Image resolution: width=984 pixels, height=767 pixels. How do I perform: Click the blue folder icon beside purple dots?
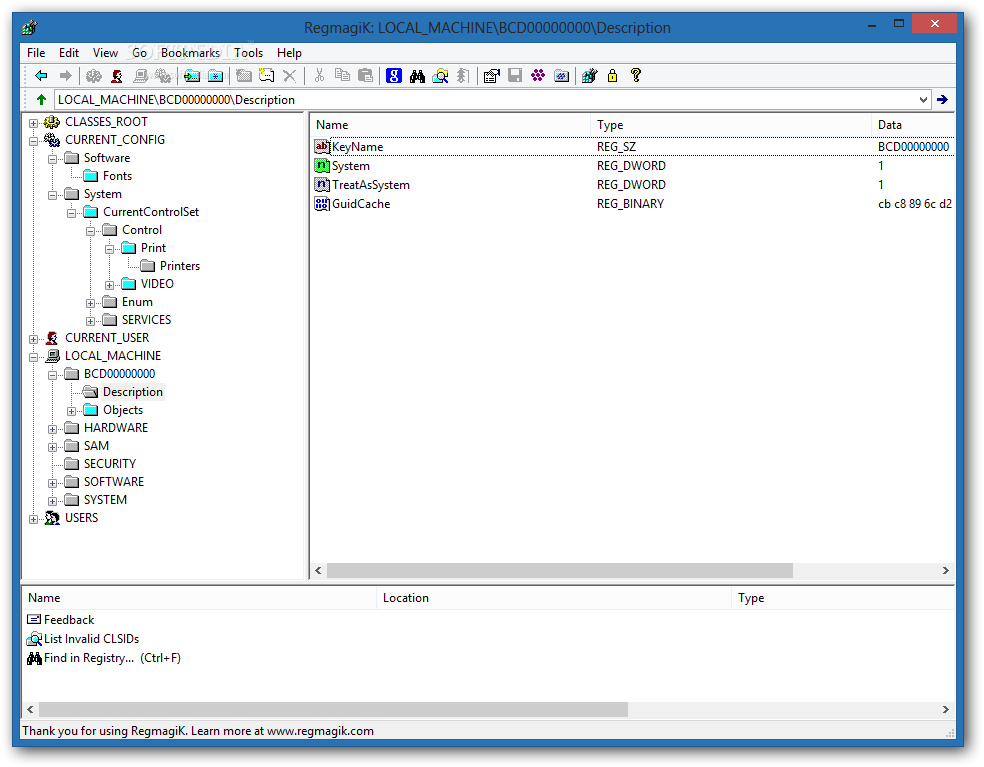point(562,76)
